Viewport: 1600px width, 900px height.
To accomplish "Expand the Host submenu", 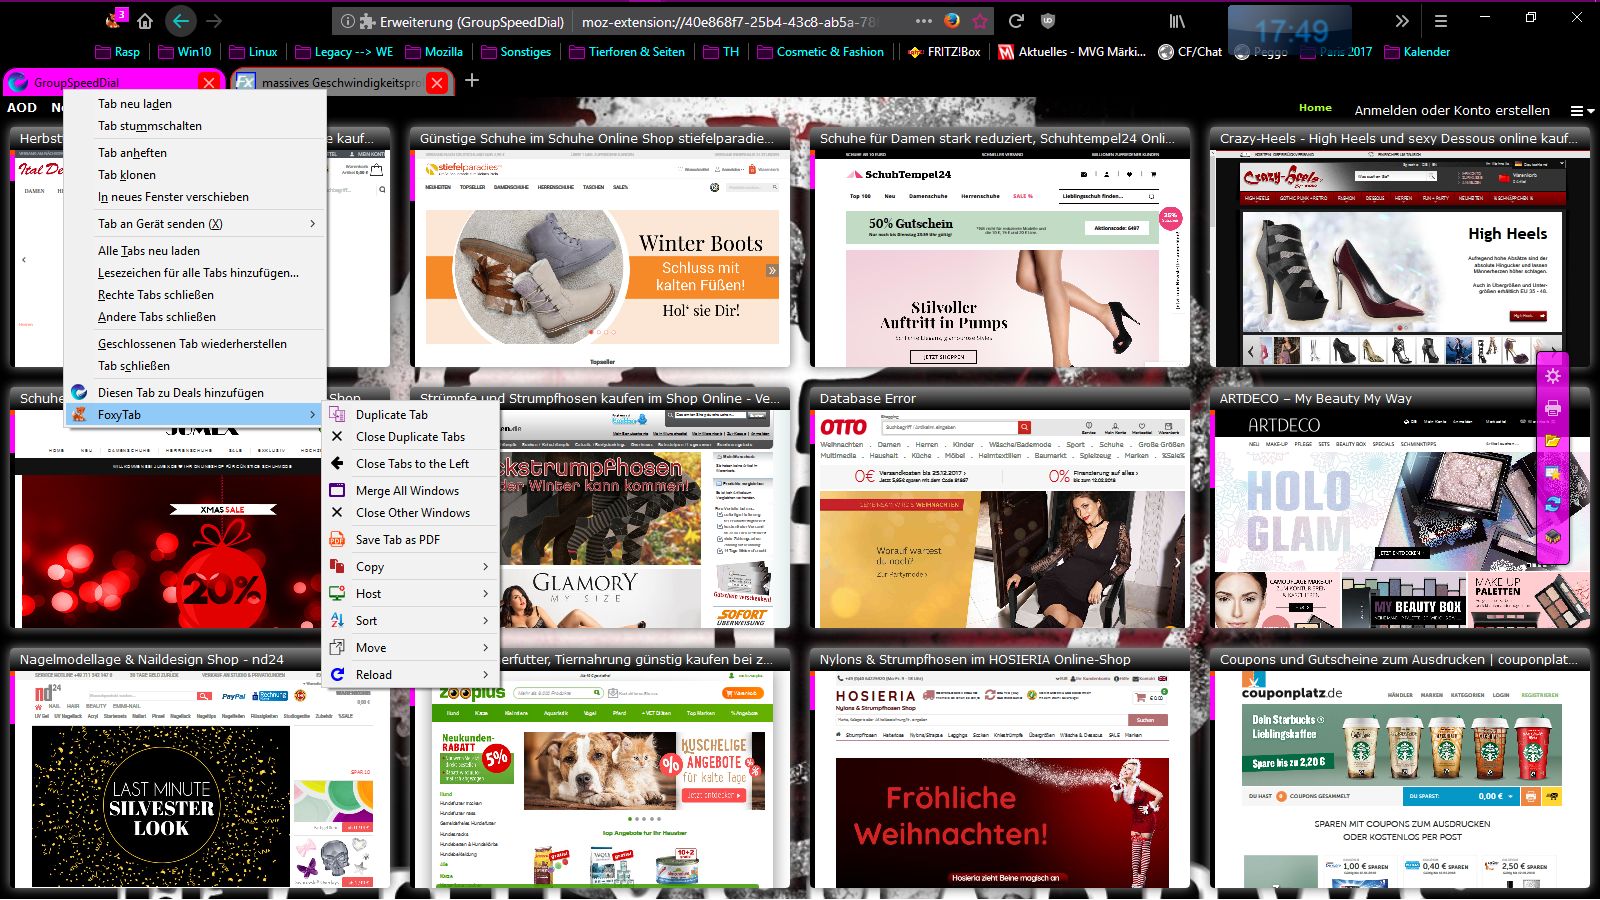I will pos(410,593).
